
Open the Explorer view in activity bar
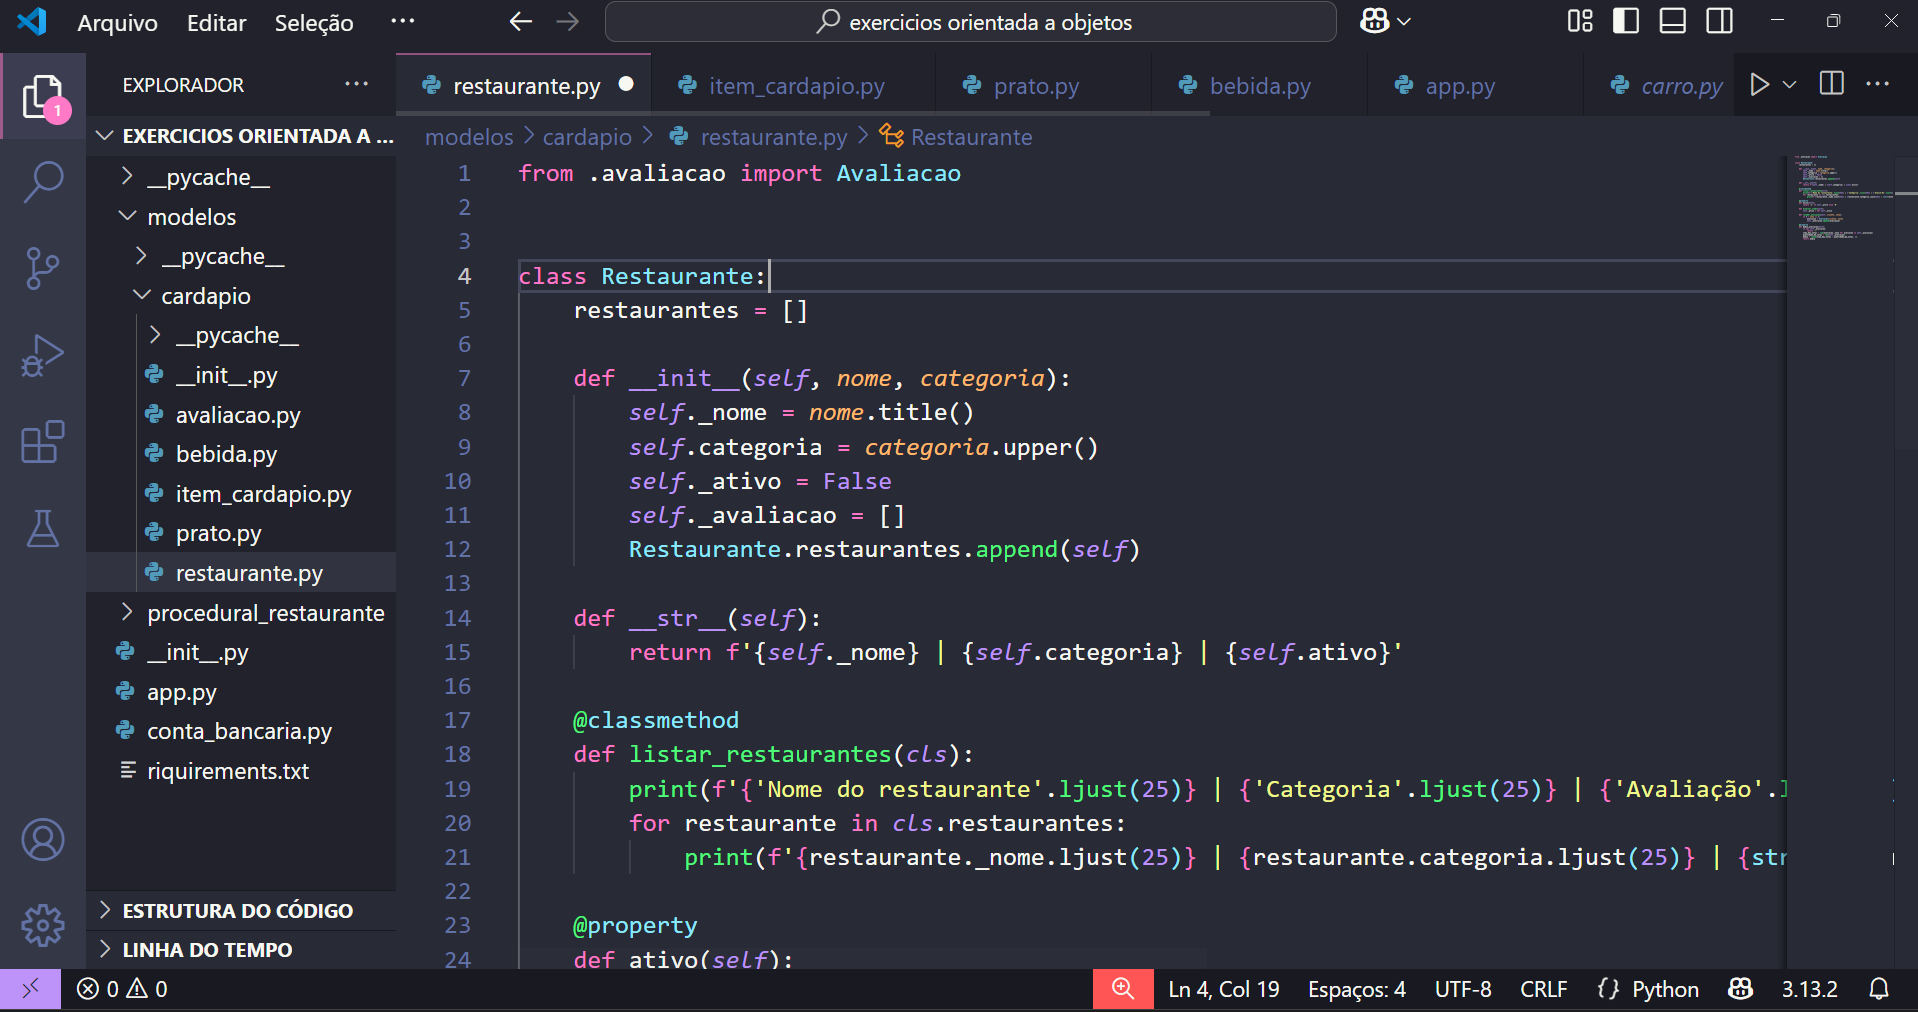pyautogui.click(x=43, y=97)
